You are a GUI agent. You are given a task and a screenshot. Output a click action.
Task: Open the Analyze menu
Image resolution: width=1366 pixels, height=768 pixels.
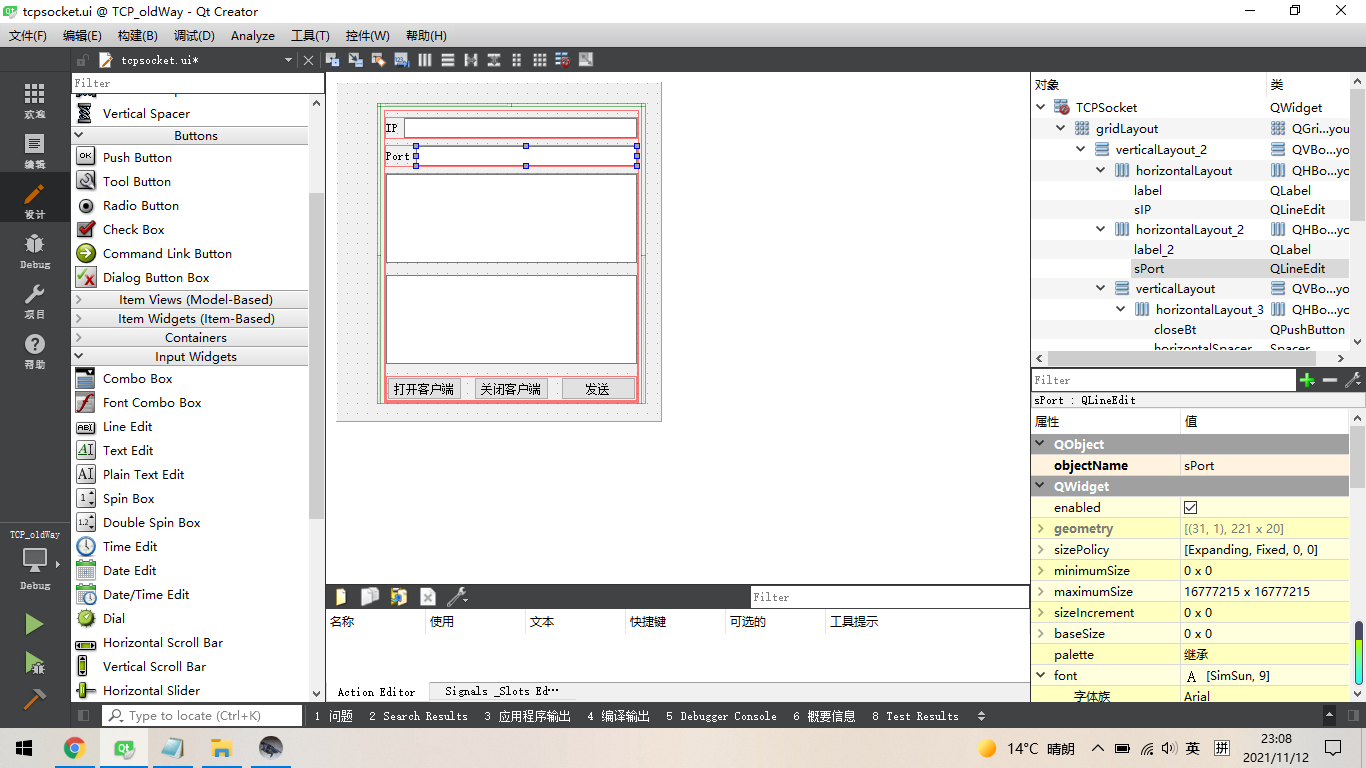(x=252, y=35)
